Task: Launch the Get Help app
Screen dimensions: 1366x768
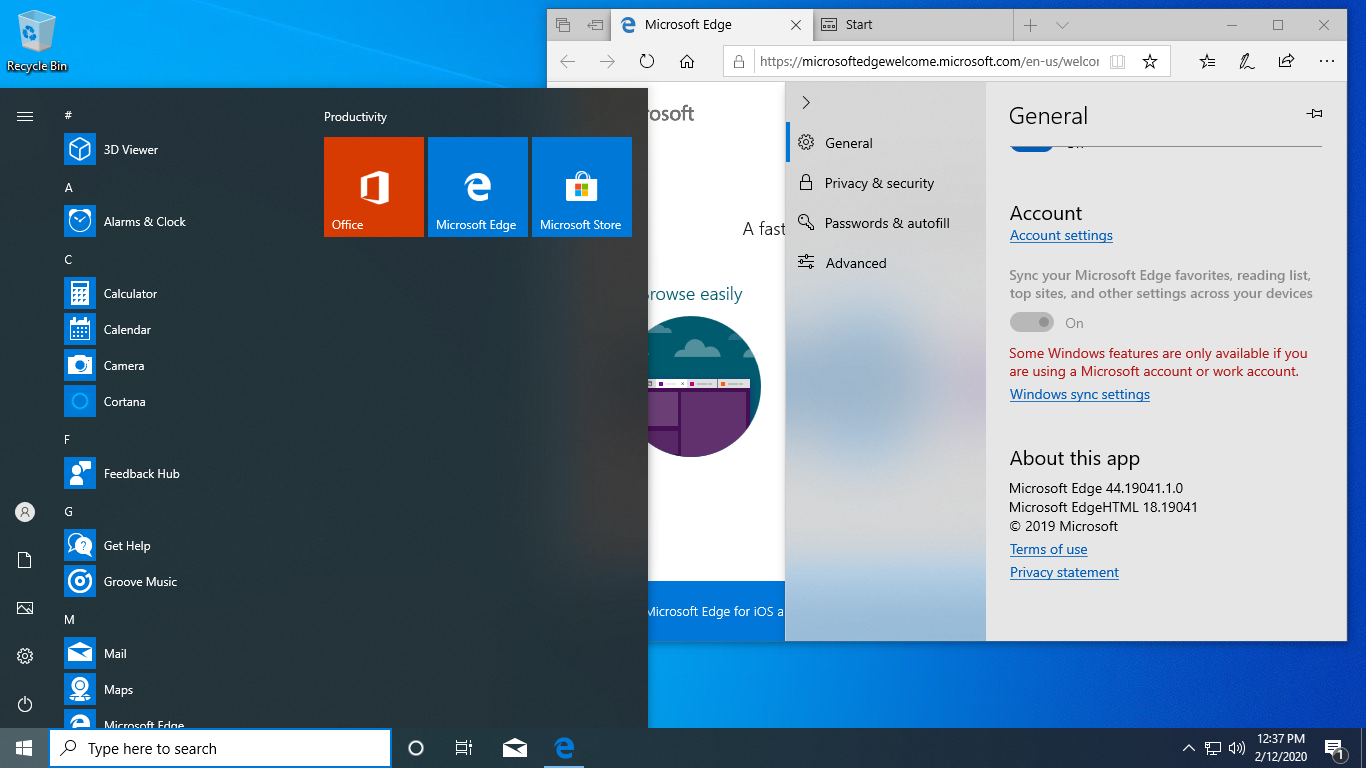Action: (180, 546)
